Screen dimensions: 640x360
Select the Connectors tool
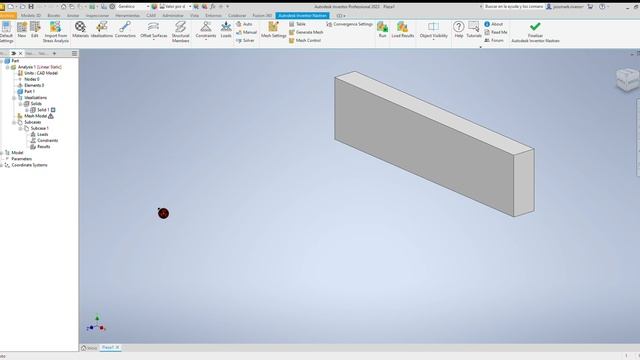tap(125, 29)
